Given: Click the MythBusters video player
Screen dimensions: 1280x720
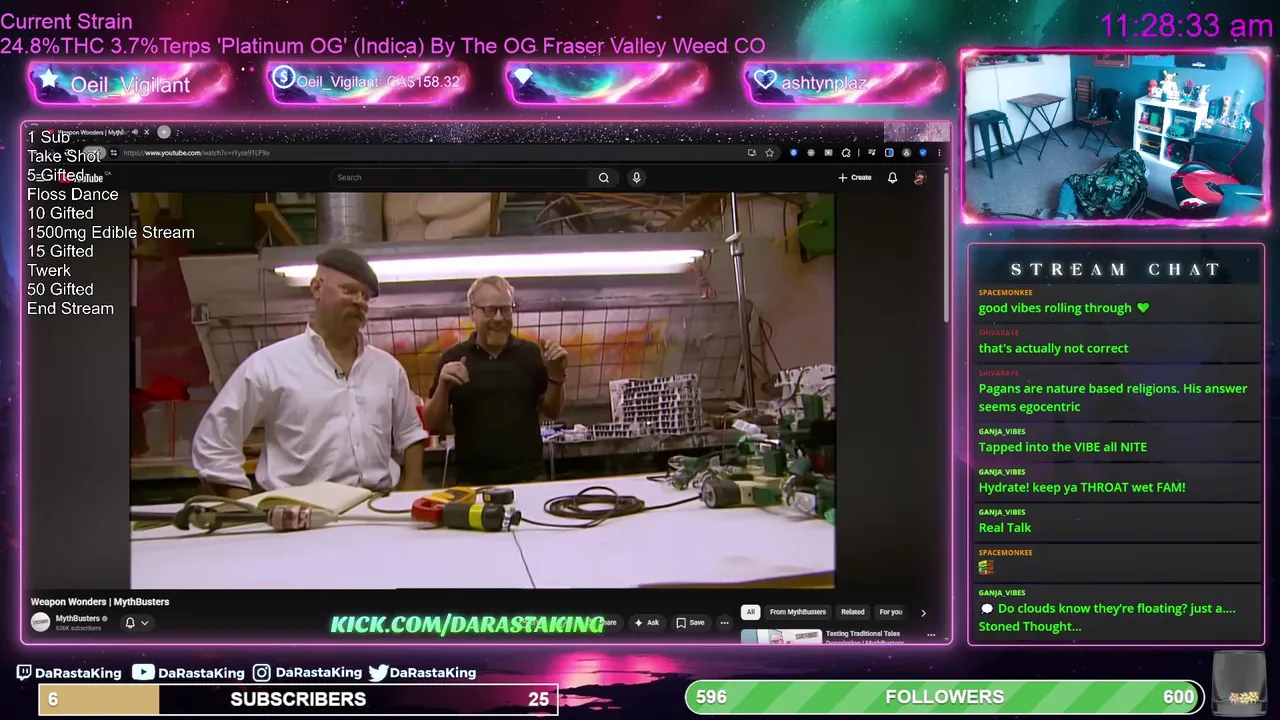Looking at the screenshot, I should 482,390.
